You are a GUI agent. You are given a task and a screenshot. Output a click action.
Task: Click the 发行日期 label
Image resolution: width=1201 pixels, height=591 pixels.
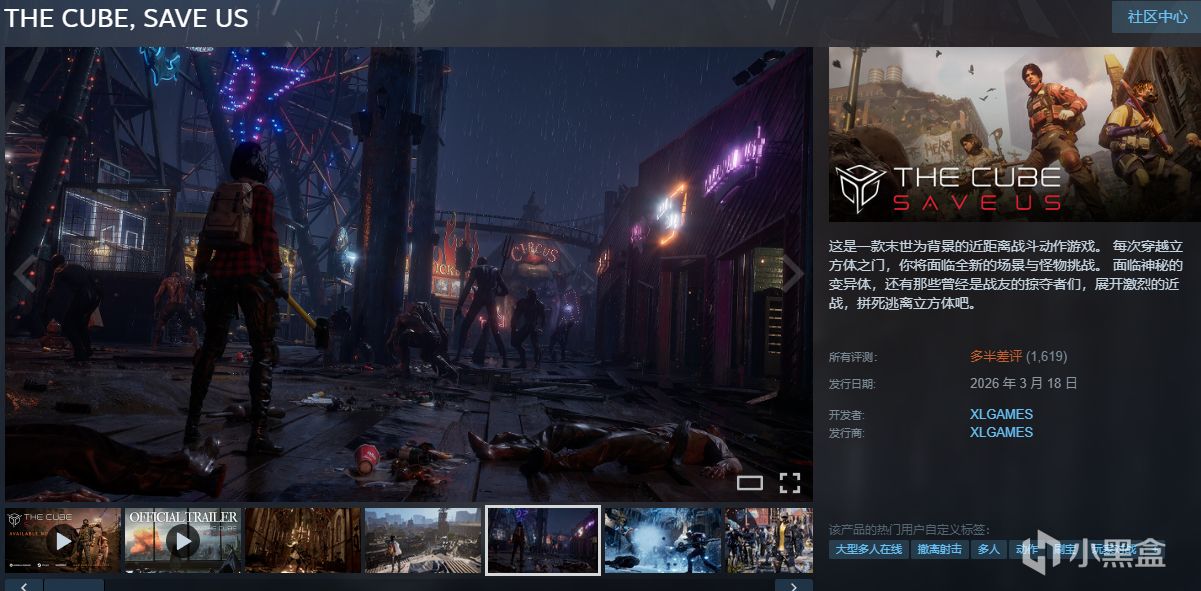[x=852, y=384]
